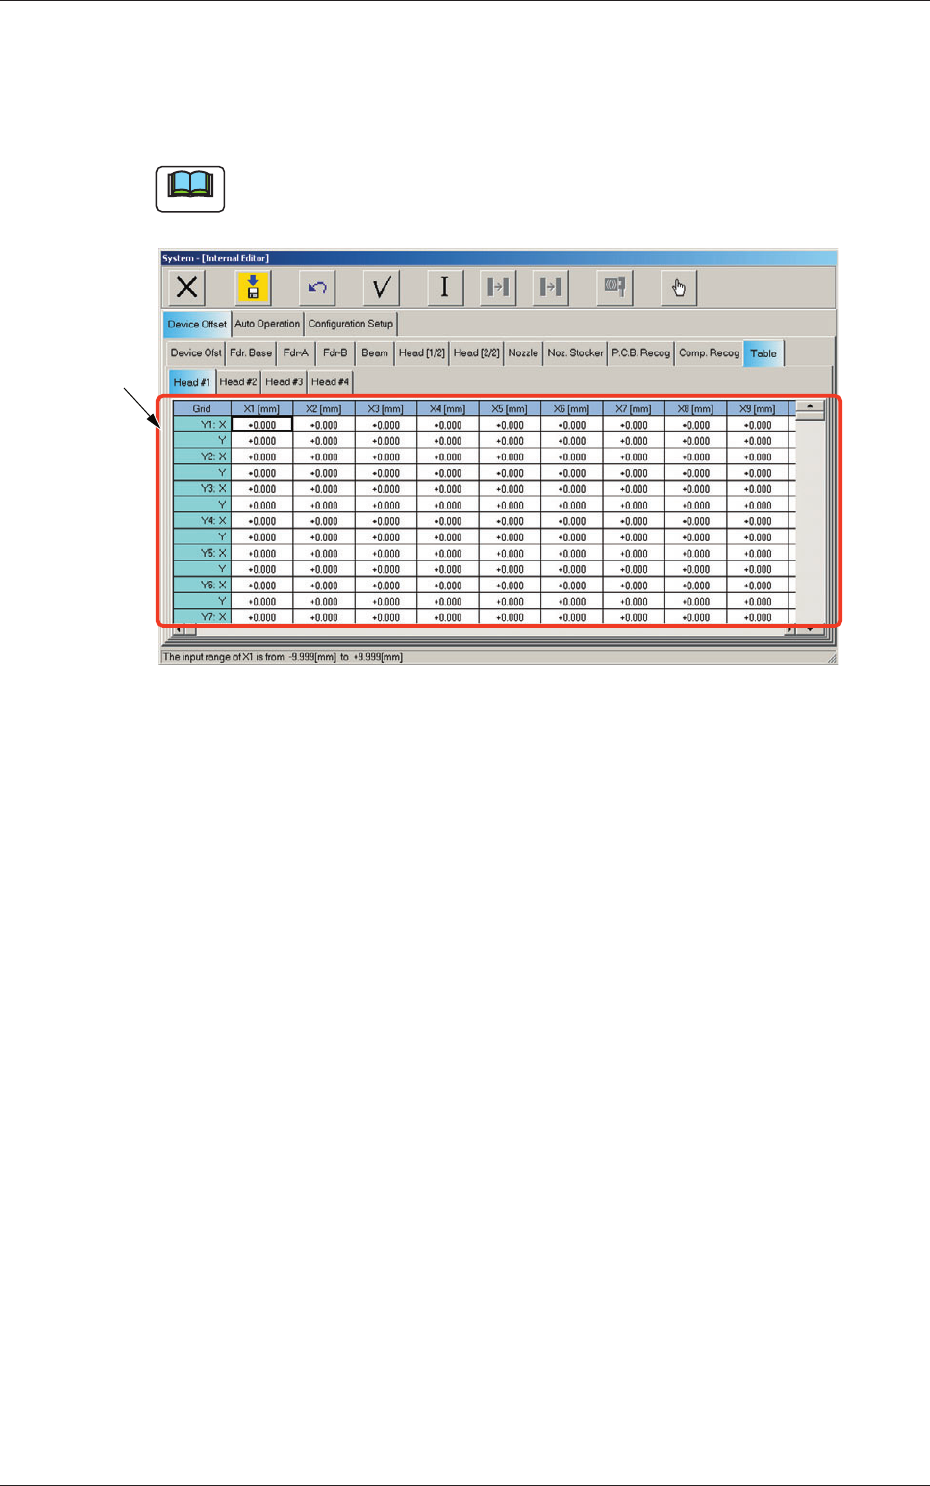930x1486 pixels.
Task: Click the vertical scrollbar track in the grid
Action: click(x=810, y=520)
